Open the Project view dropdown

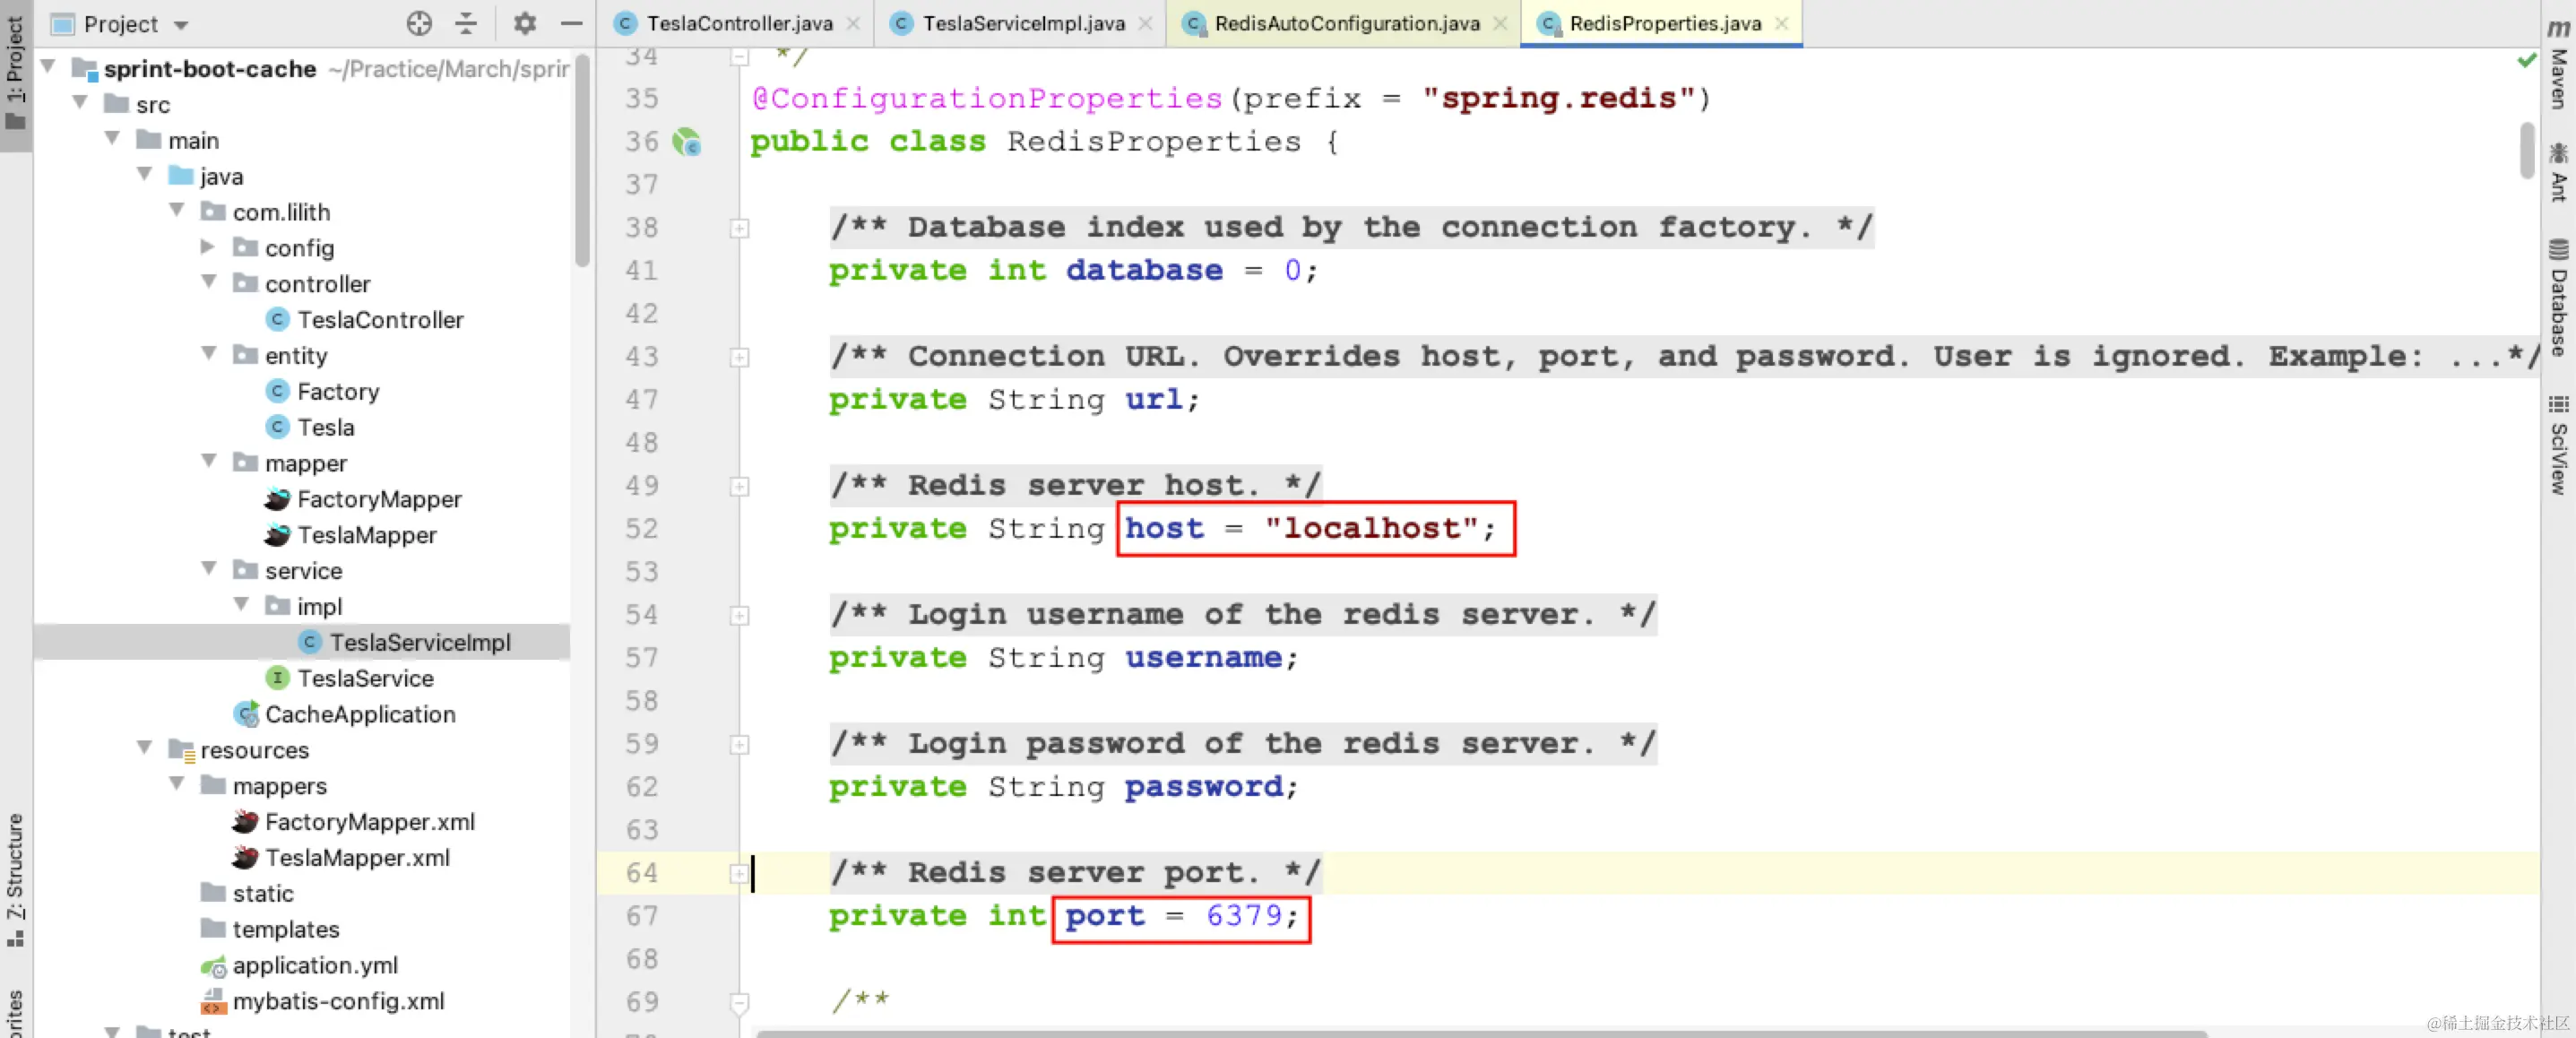pyautogui.click(x=181, y=24)
